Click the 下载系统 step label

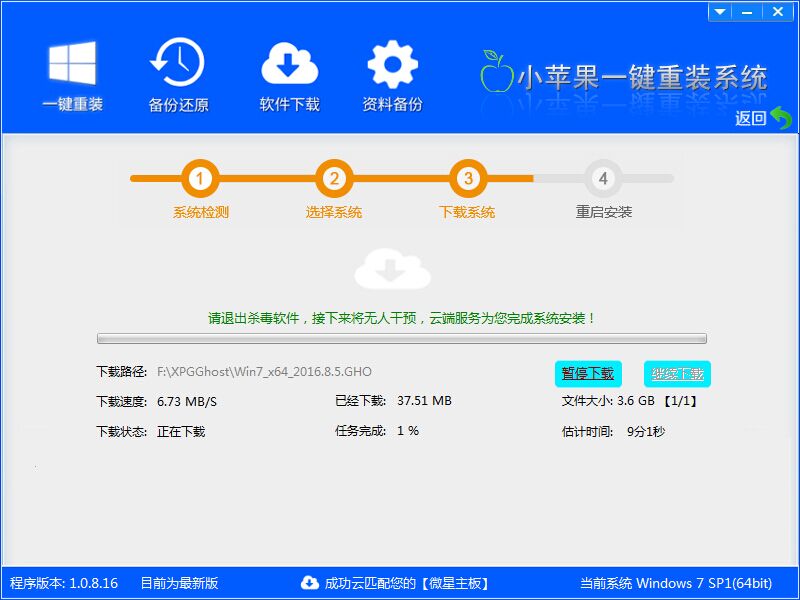tap(467, 212)
